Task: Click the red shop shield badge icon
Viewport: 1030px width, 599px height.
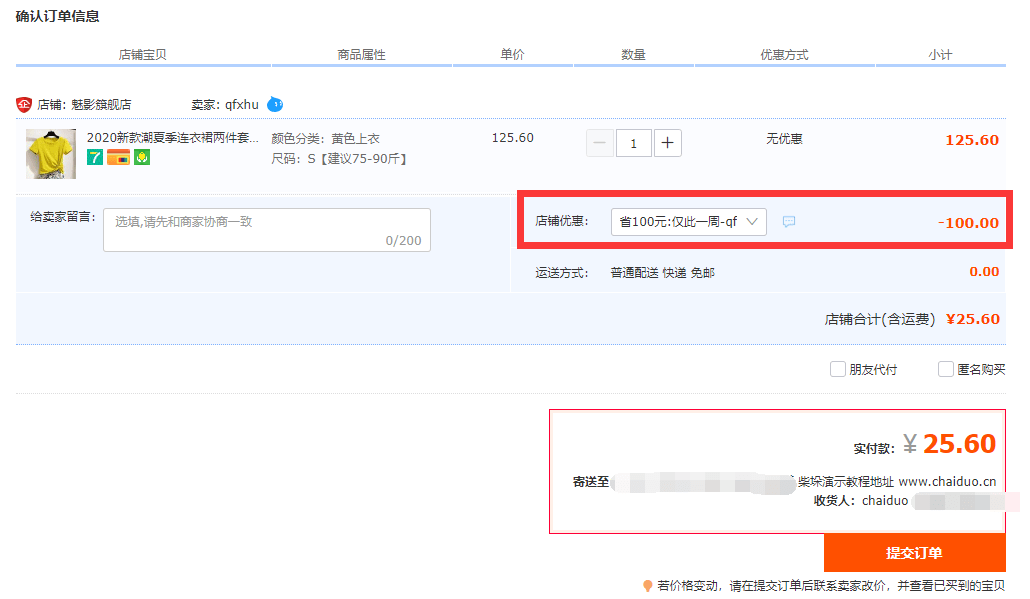Action: (x=24, y=104)
